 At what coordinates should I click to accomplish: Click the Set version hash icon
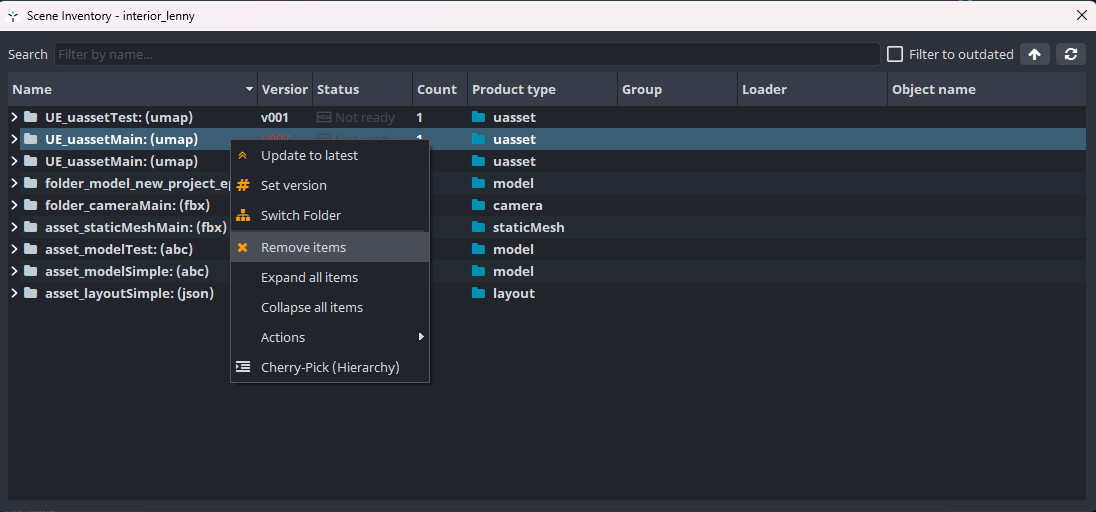tap(243, 185)
